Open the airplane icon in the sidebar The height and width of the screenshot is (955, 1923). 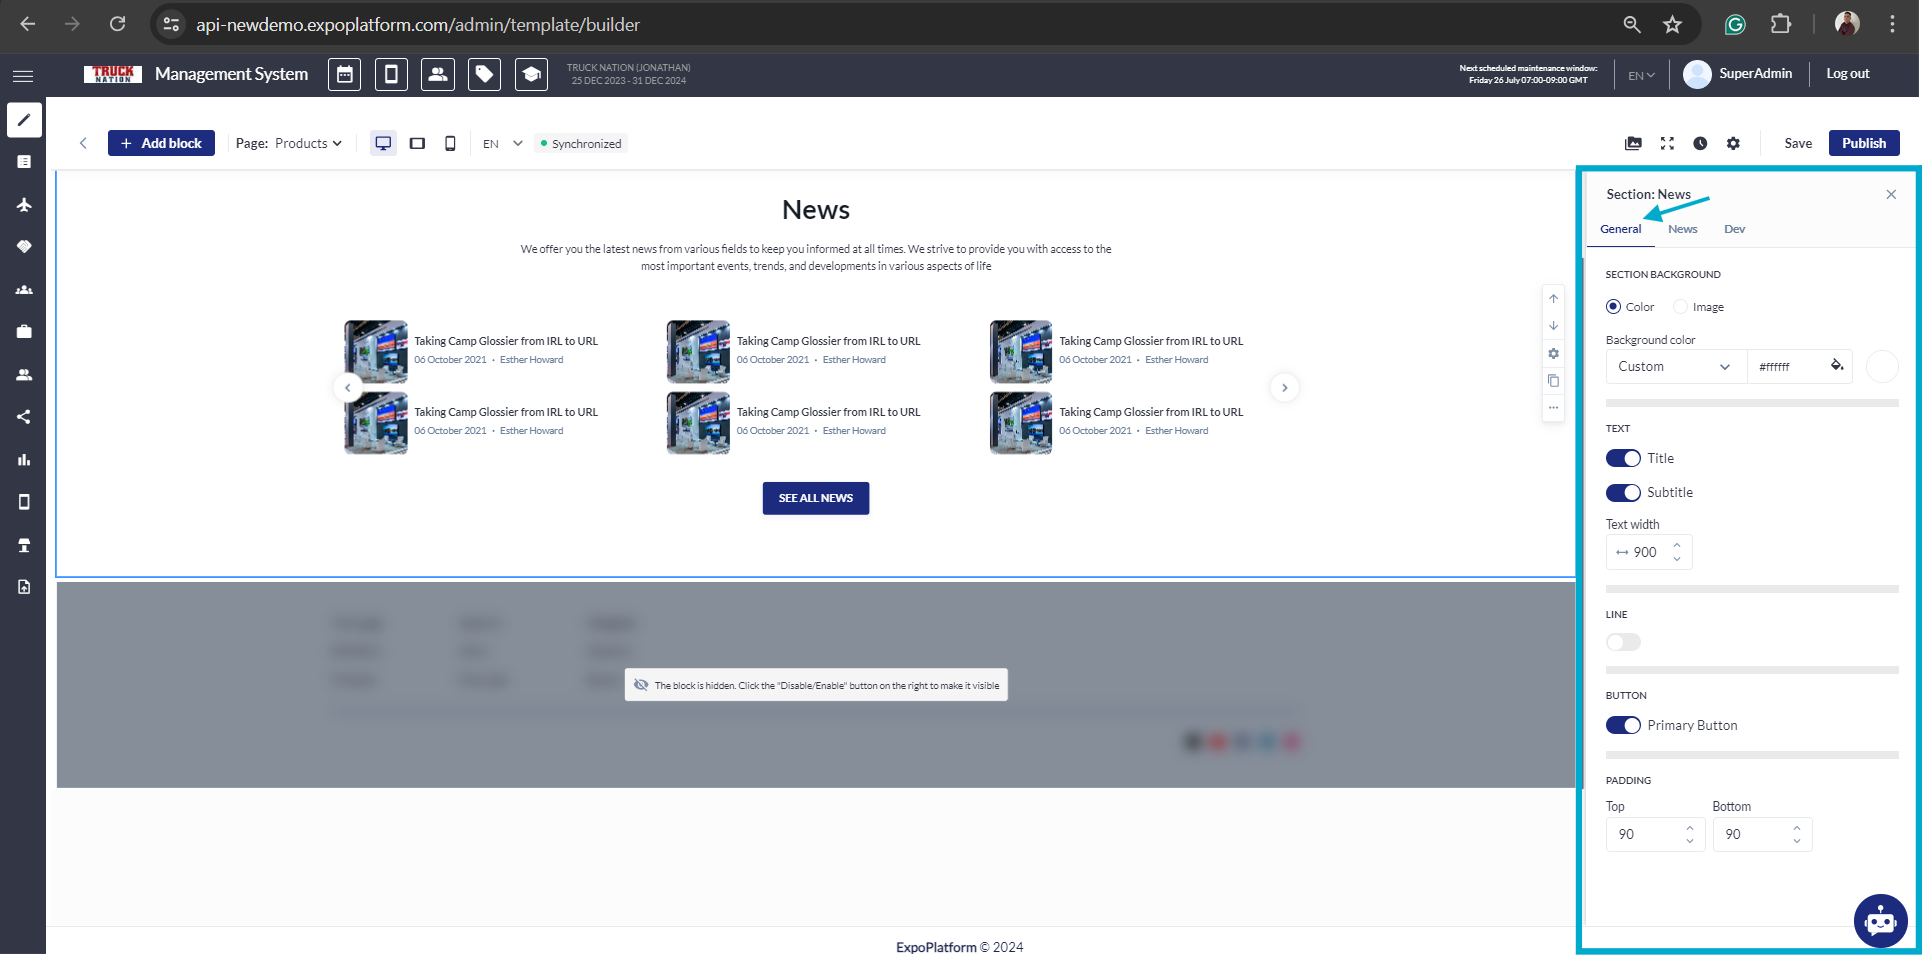tap(24, 205)
